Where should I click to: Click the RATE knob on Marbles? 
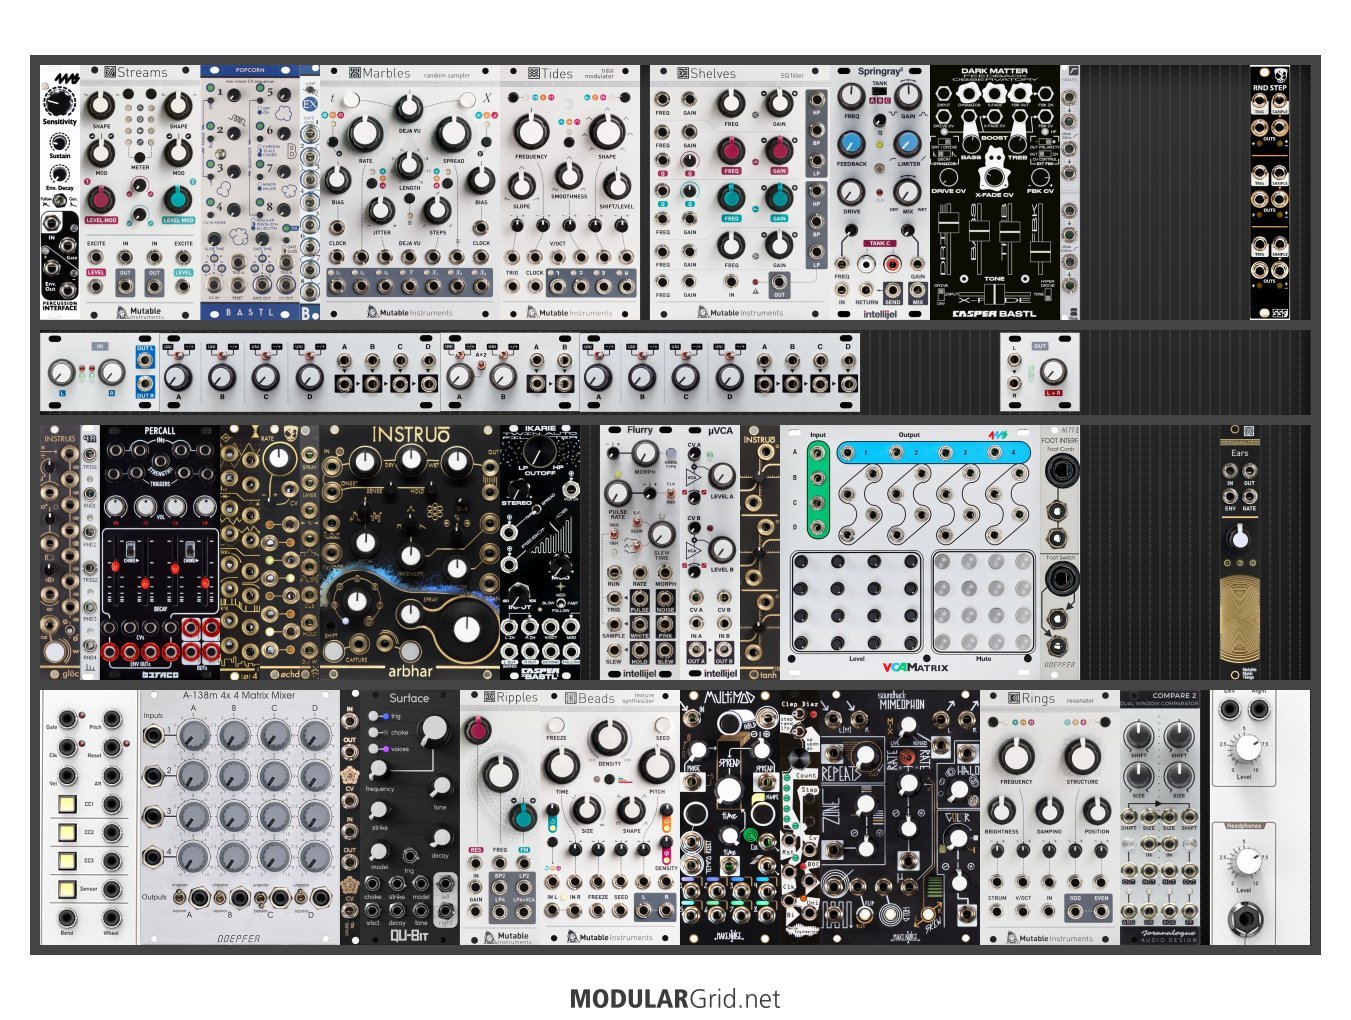[x=365, y=132]
